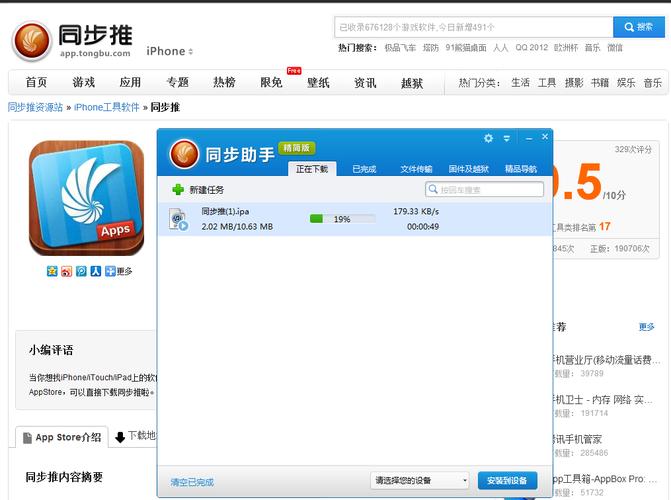Open the 首页 nav item
Screen dimensions: 671x500
click(x=36, y=82)
